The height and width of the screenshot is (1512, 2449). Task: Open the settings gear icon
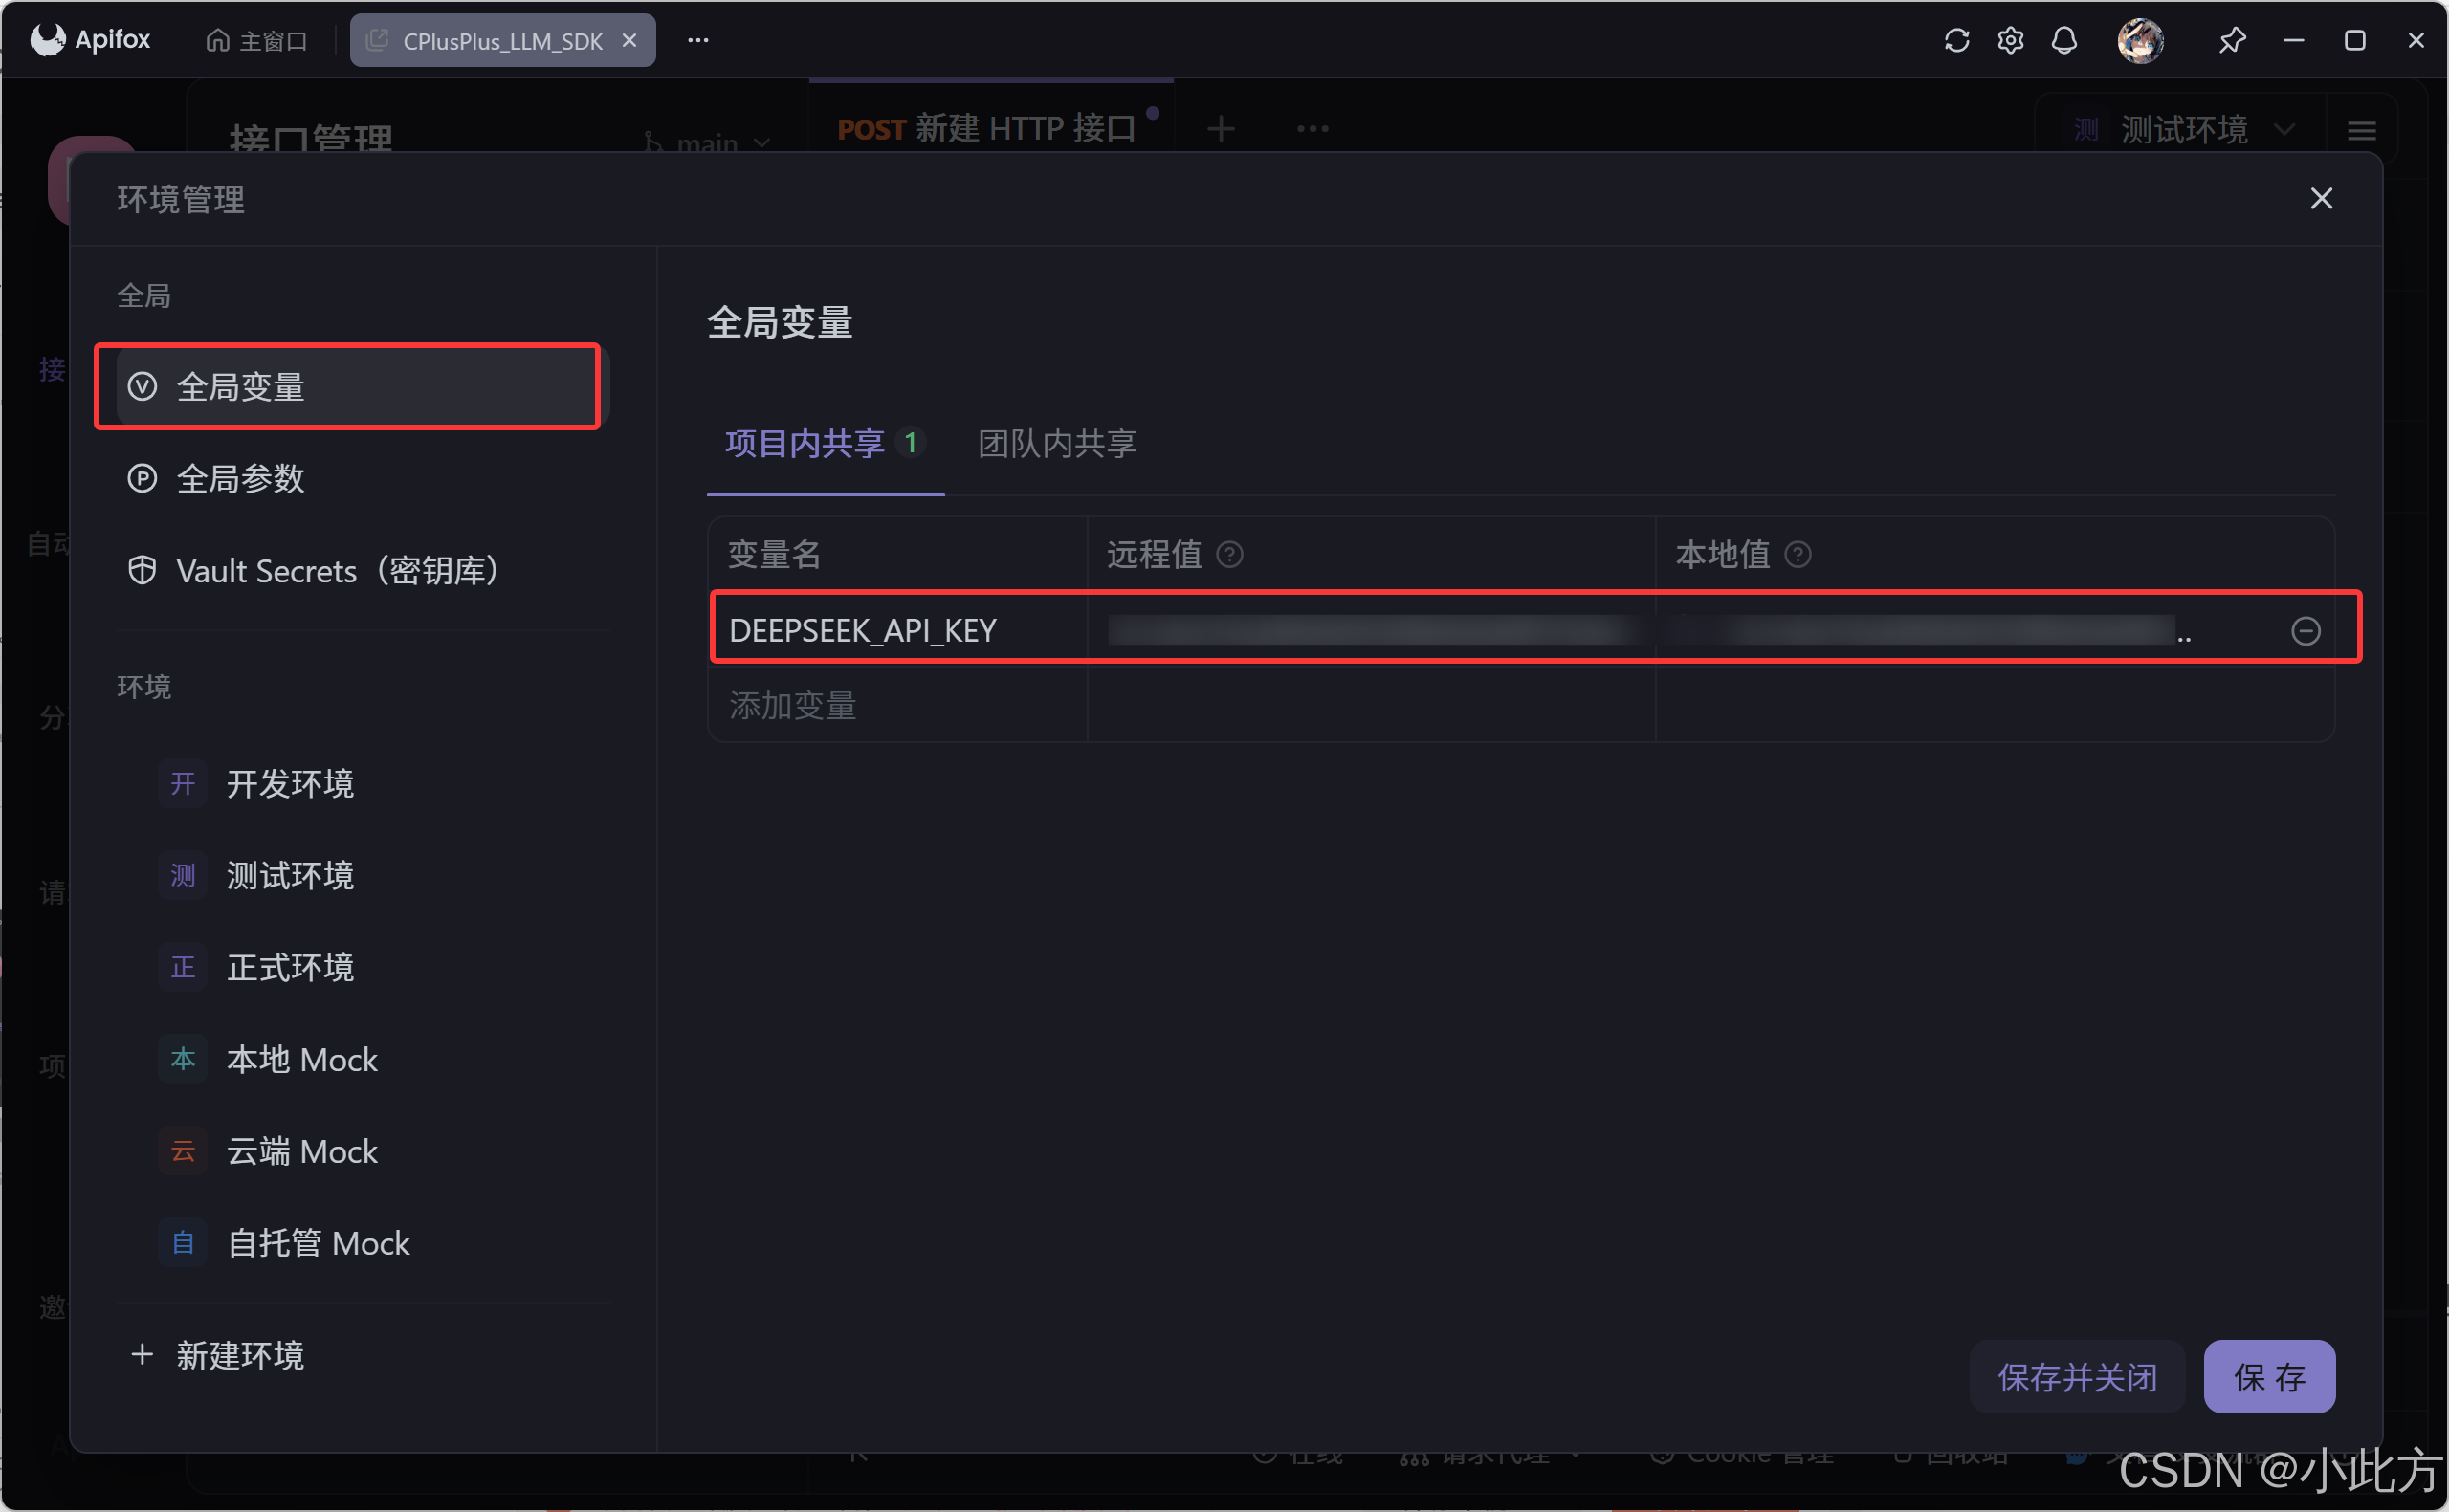[2010, 40]
